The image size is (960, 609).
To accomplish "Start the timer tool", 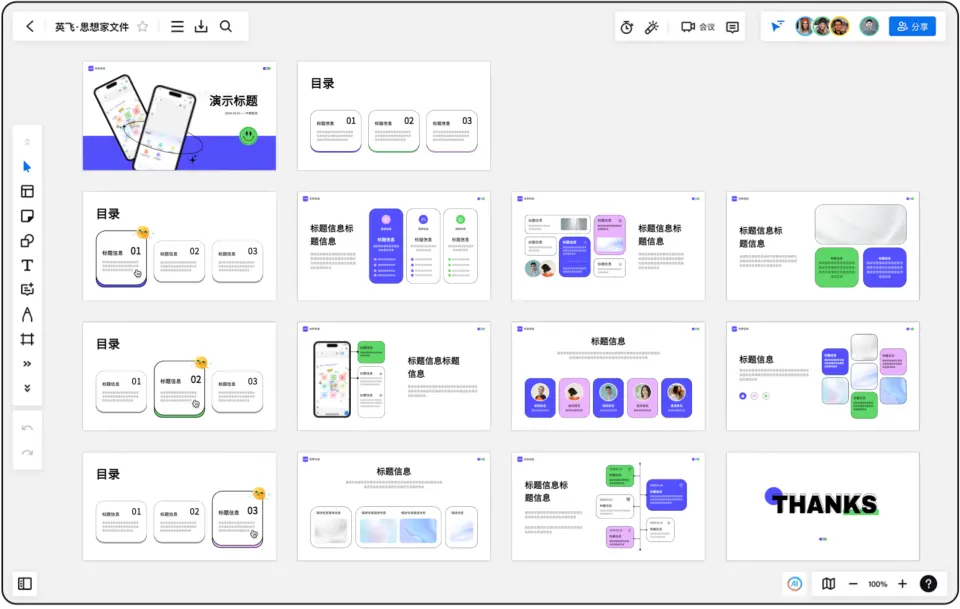I will pos(626,27).
